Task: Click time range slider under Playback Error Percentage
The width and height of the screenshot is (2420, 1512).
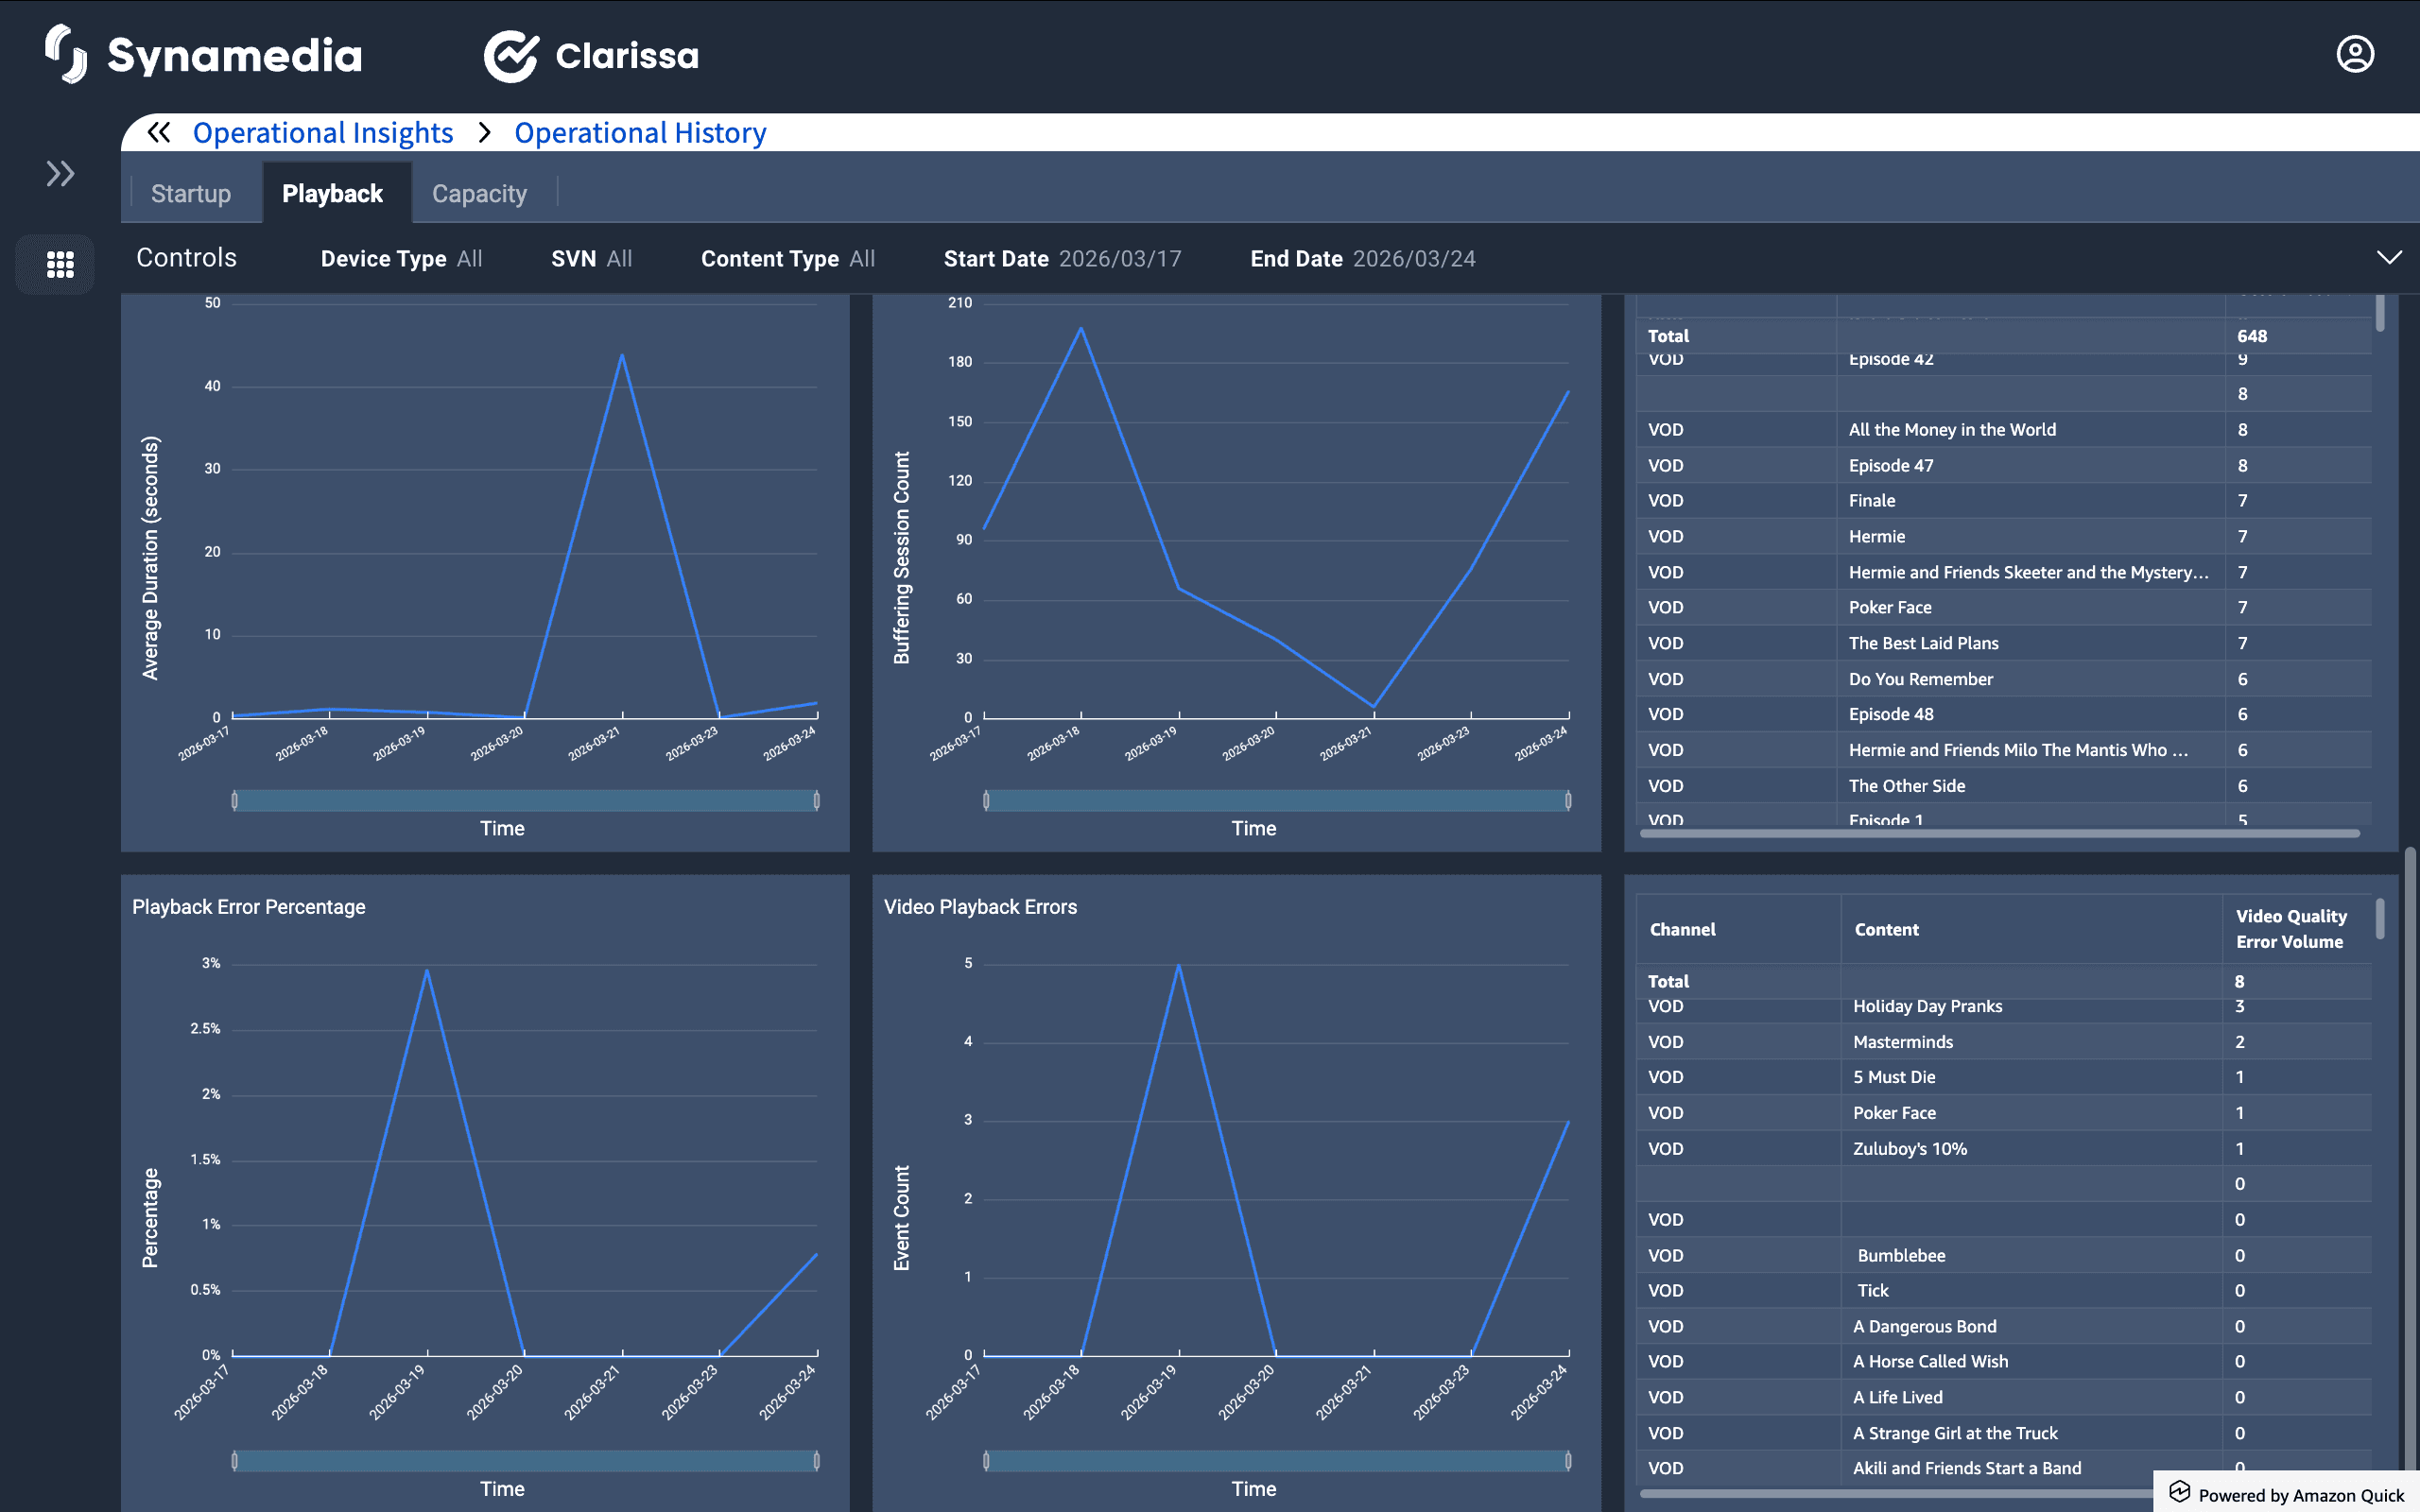Action: (x=525, y=1461)
